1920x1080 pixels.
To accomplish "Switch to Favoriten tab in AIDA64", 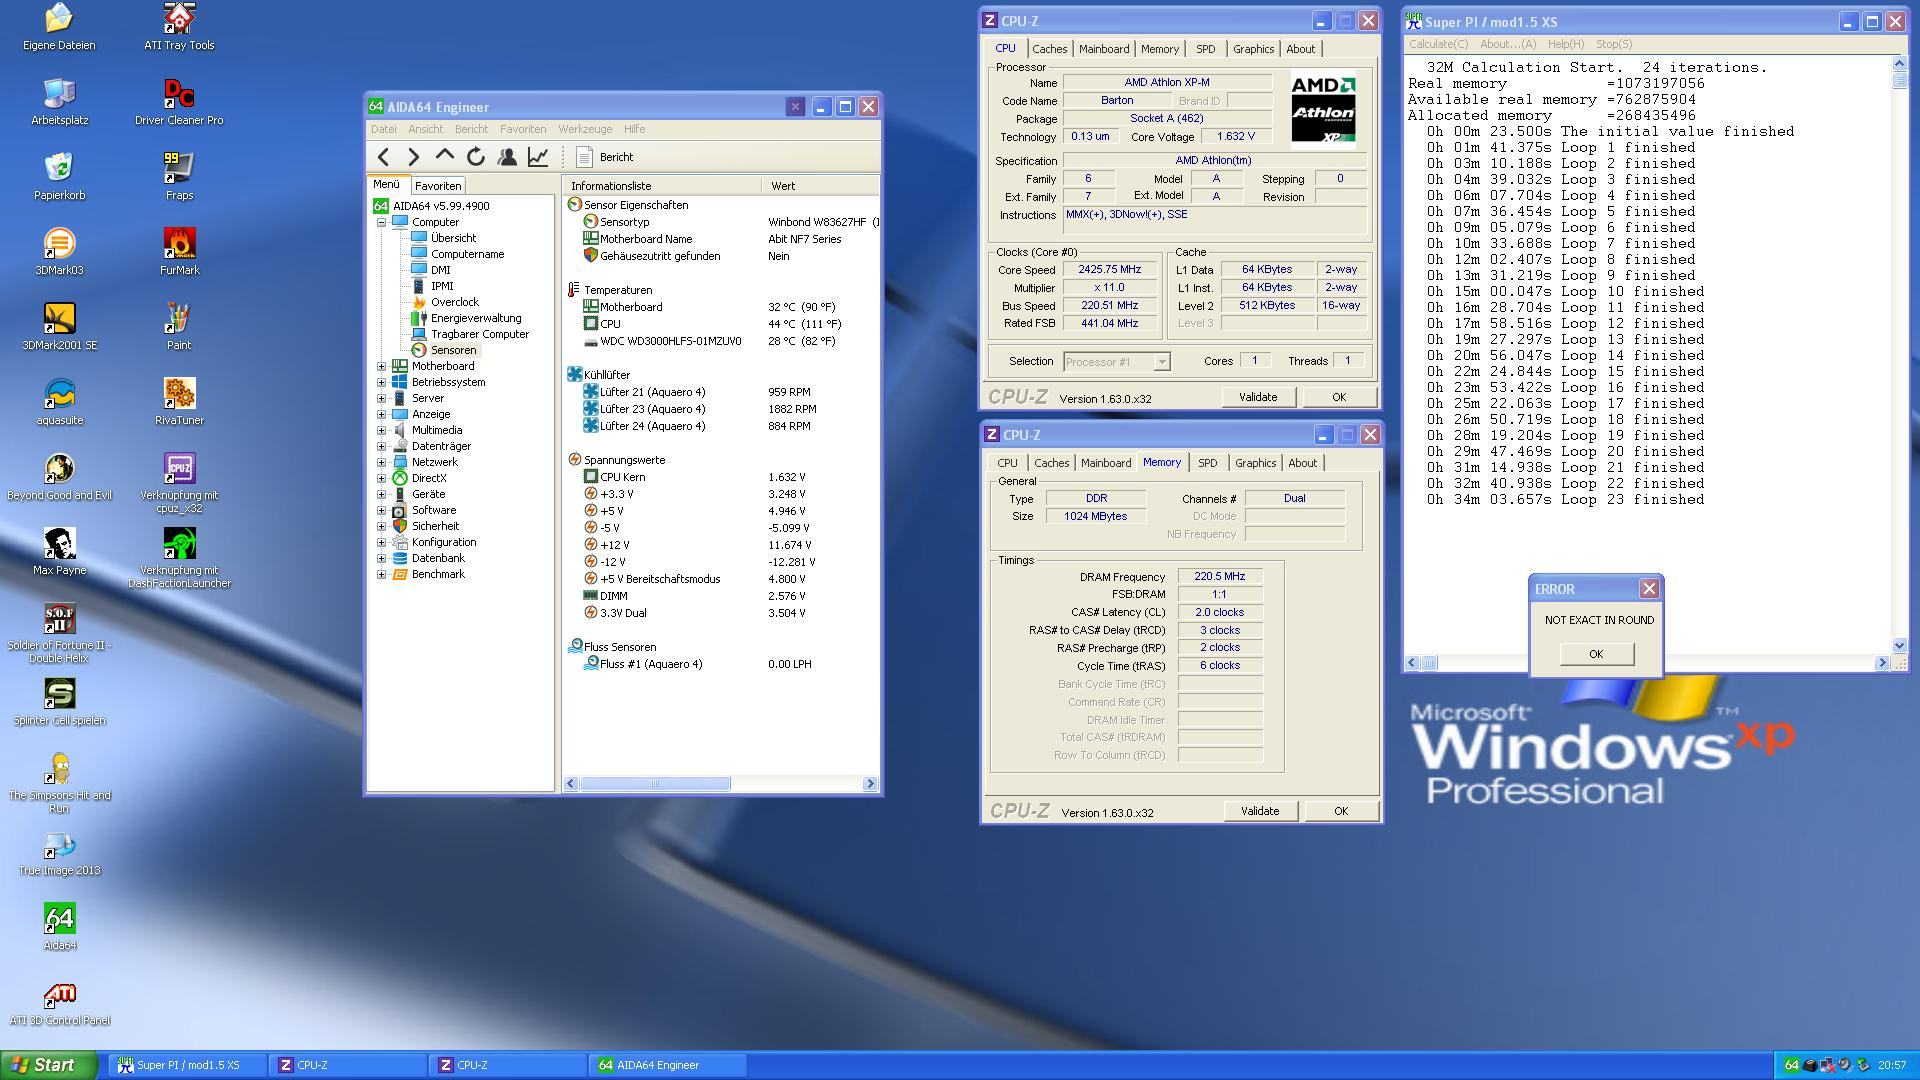I will click(438, 186).
